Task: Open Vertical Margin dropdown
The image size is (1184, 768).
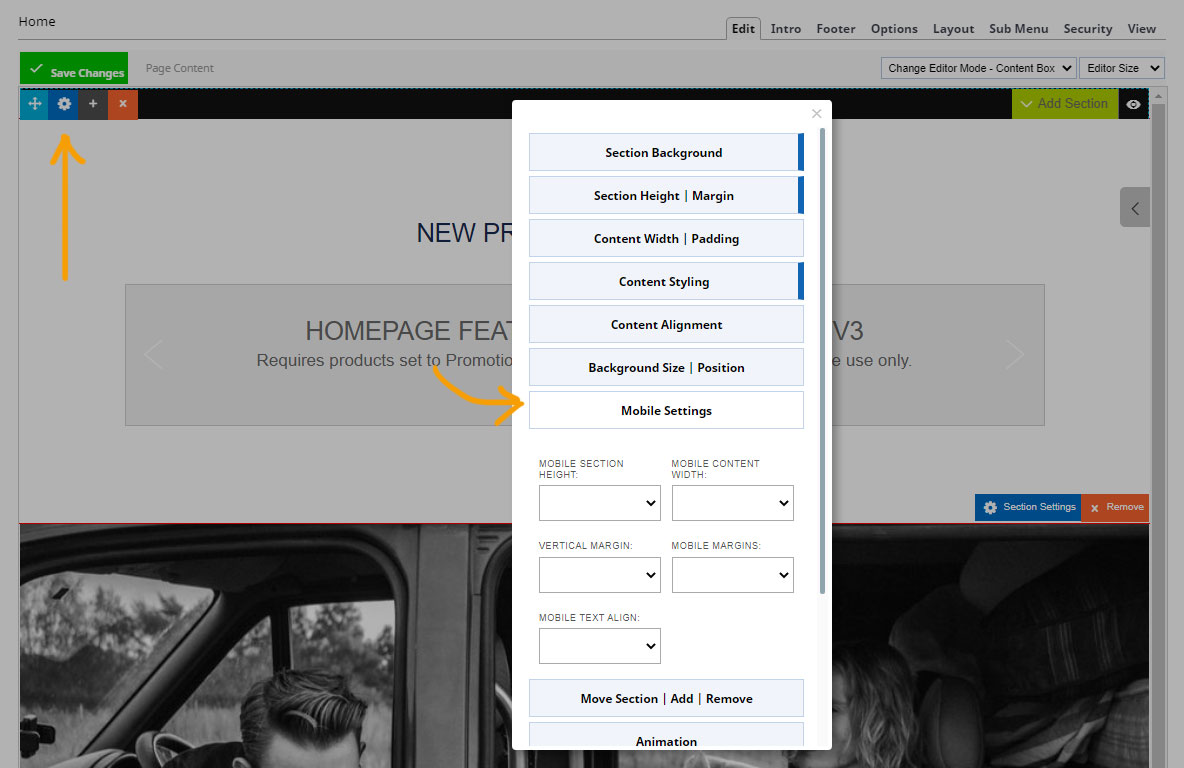Action: 600,575
